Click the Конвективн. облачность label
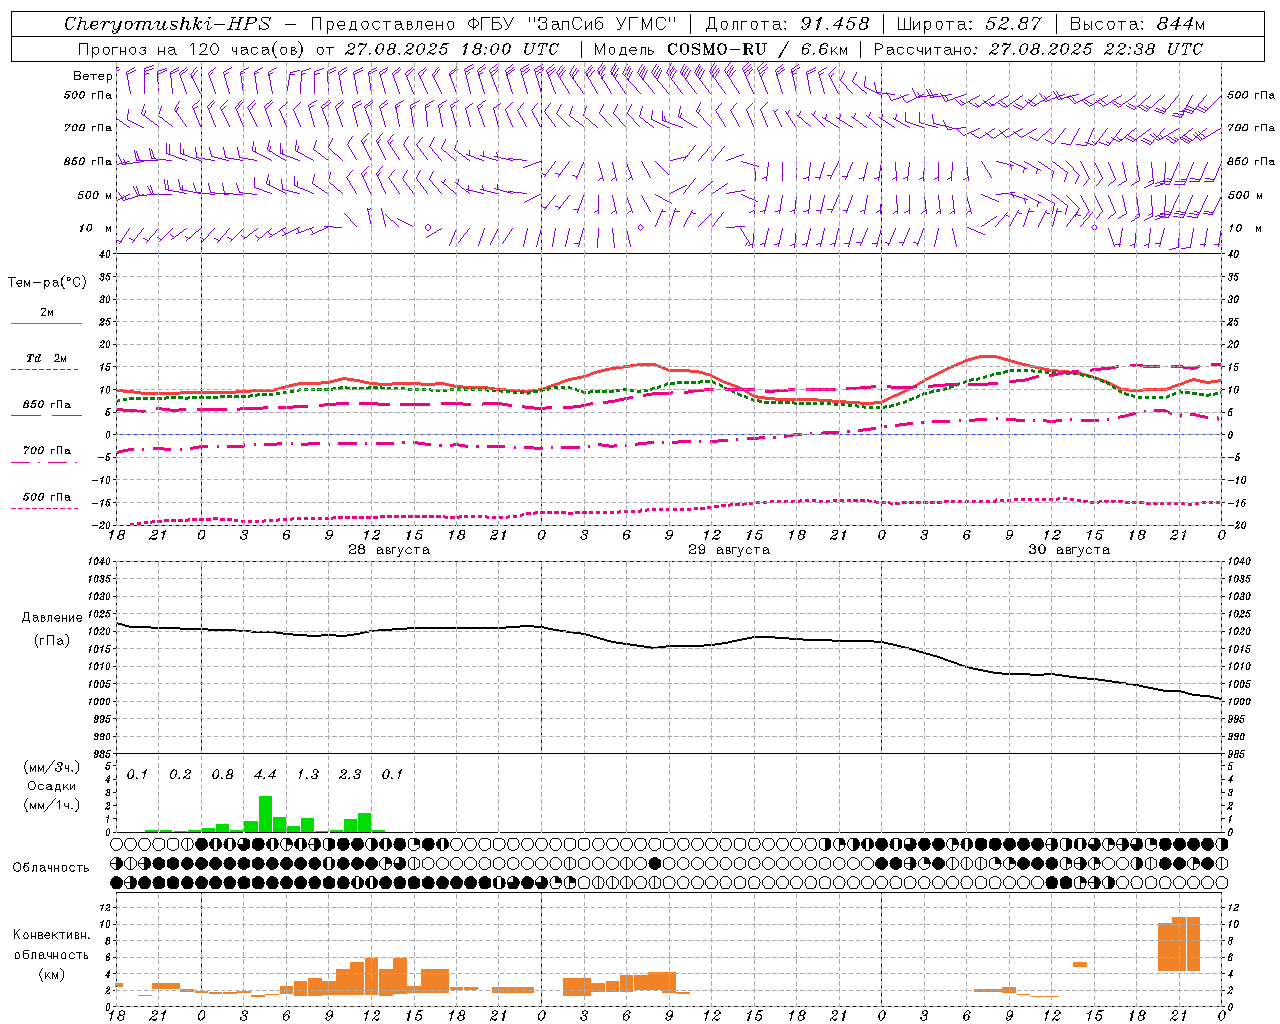Image resolution: width=1280 pixels, height=1024 pixels. (x=51, y=954)
